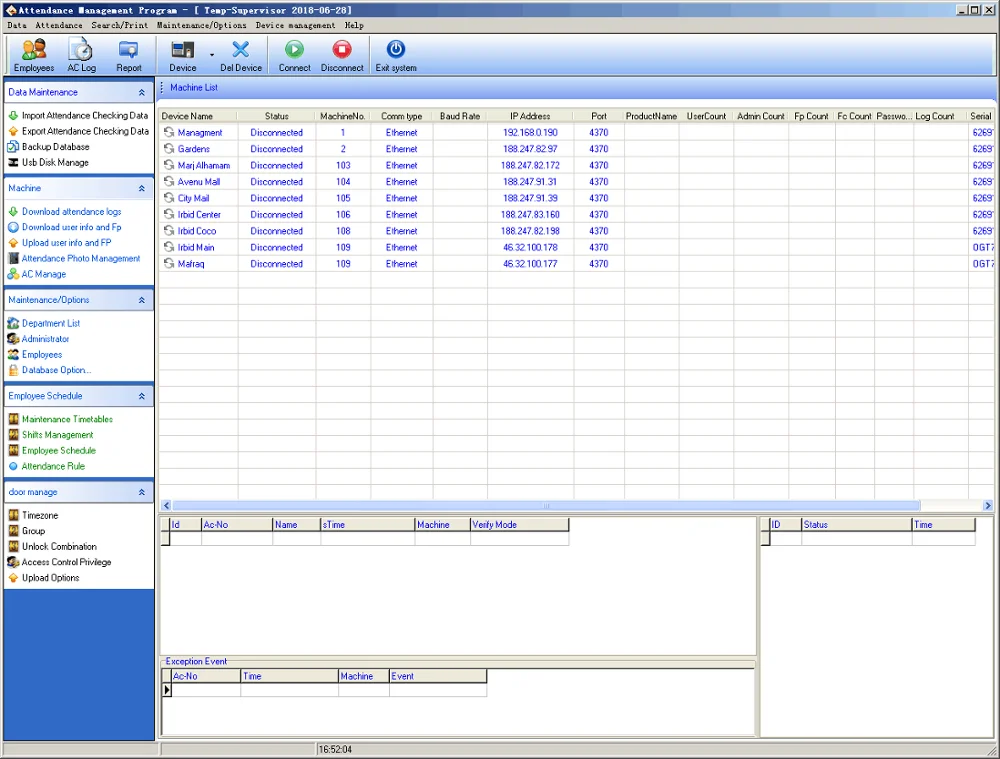Select the Marj Alhamam device row
This screenshot has width=1000, height=759.
click(x=203, y=166)
